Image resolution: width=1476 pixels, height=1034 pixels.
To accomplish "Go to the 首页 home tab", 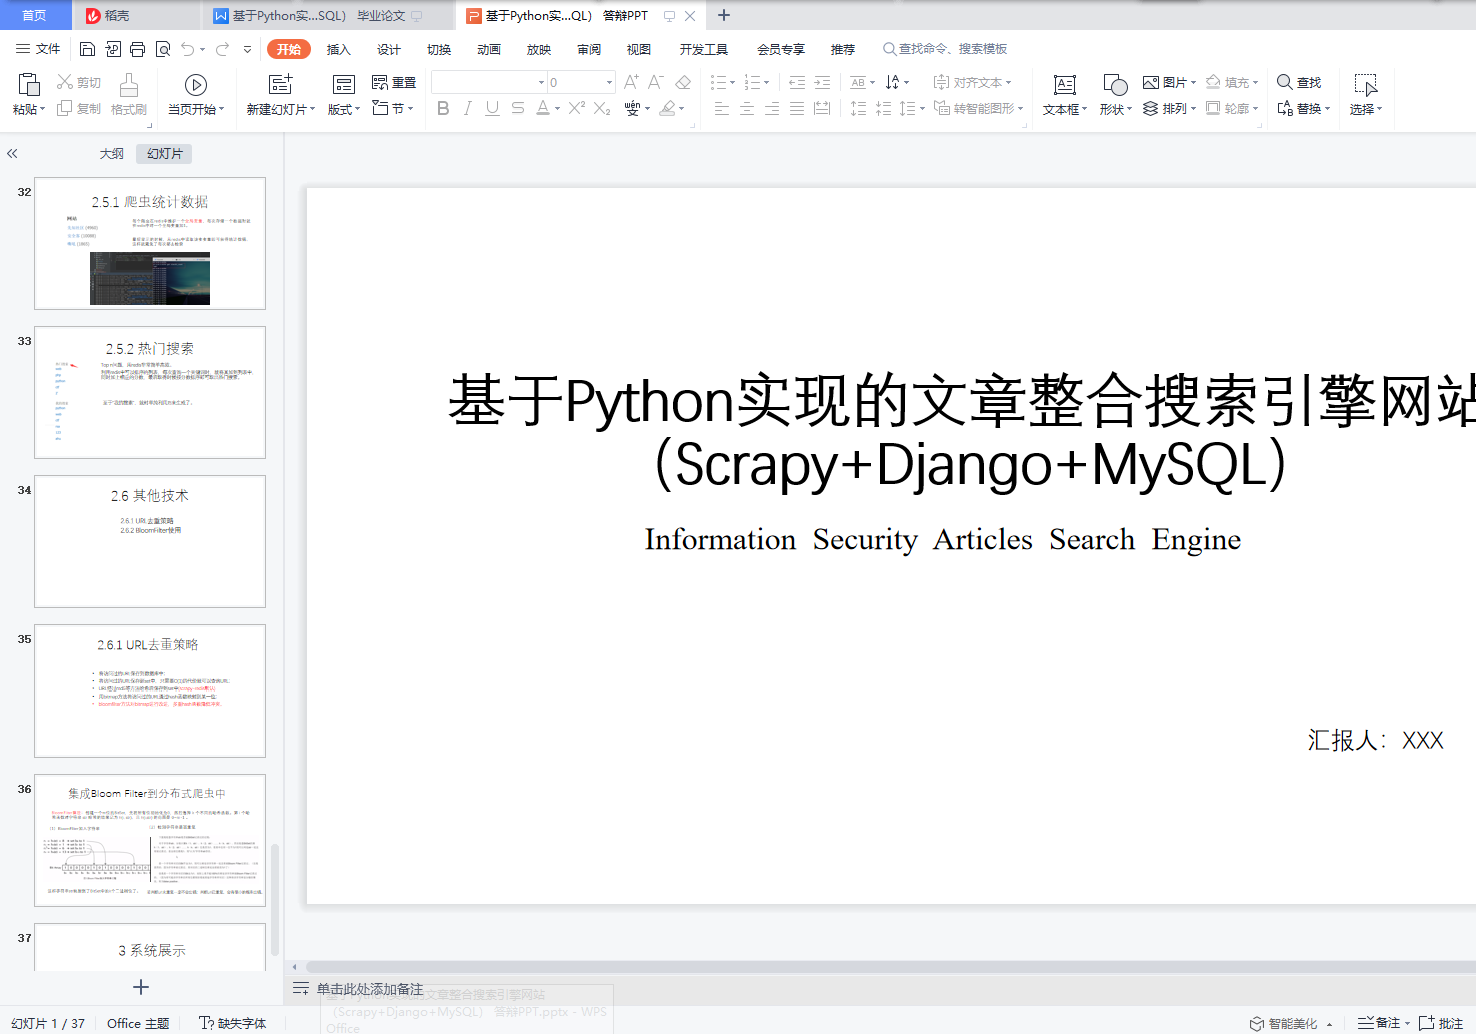I will click(35, 15).
